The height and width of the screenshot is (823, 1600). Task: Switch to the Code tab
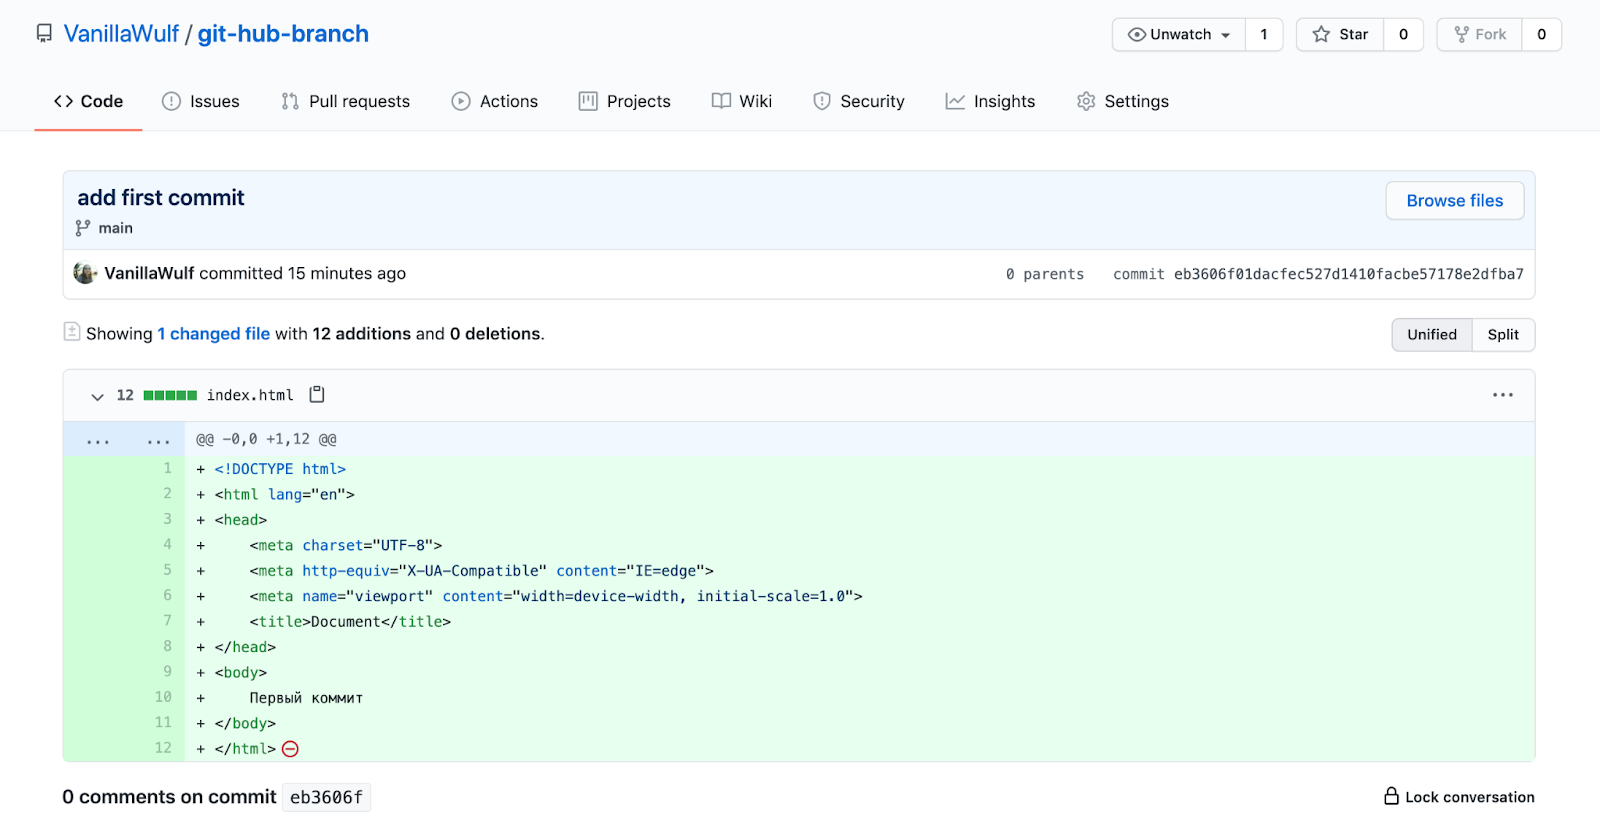(88, 101)
